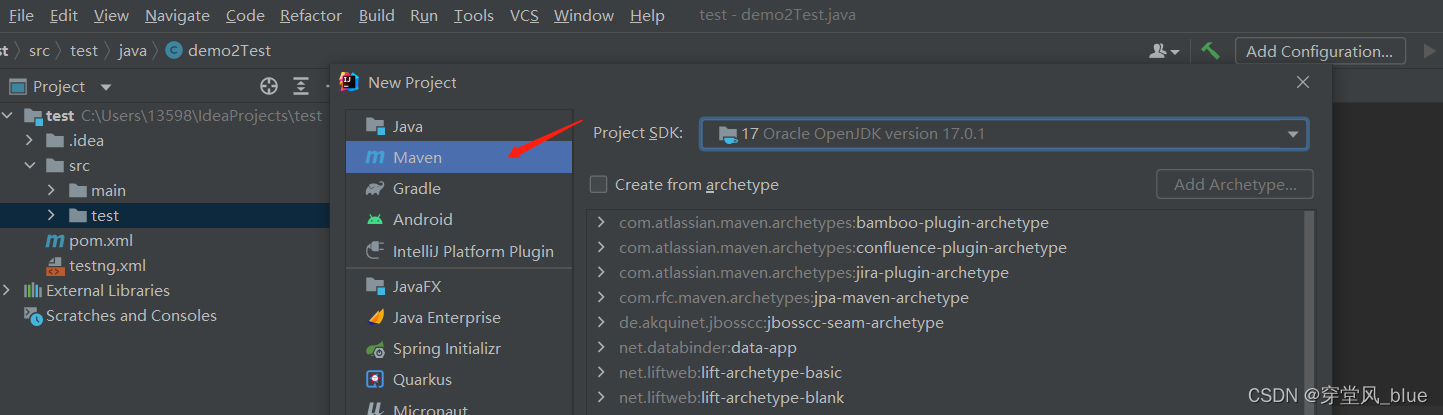The image size is (1443, 415).
Task: Select Maven project type
Action: point(459,157)
